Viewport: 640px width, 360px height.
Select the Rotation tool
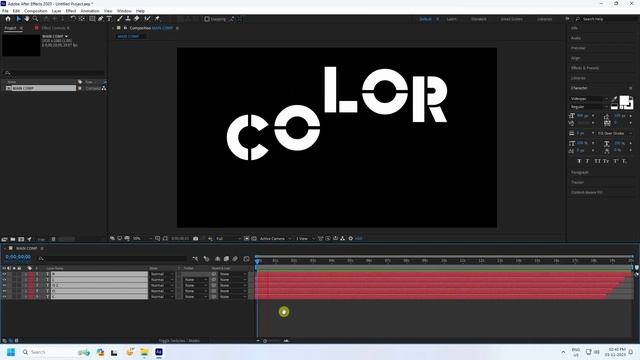[73, 19]
